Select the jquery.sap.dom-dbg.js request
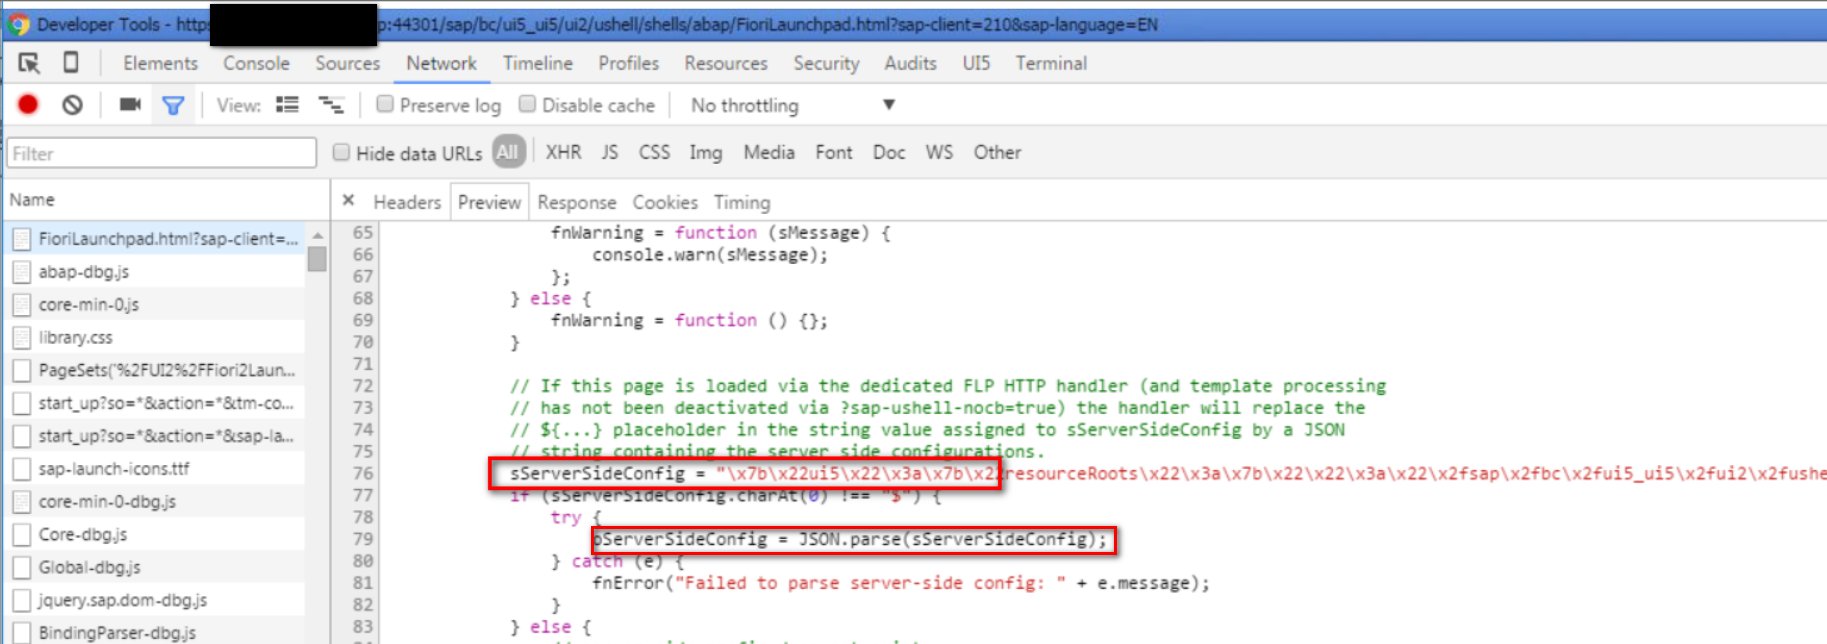This screenshot has width=1827, height=644. 156,600
